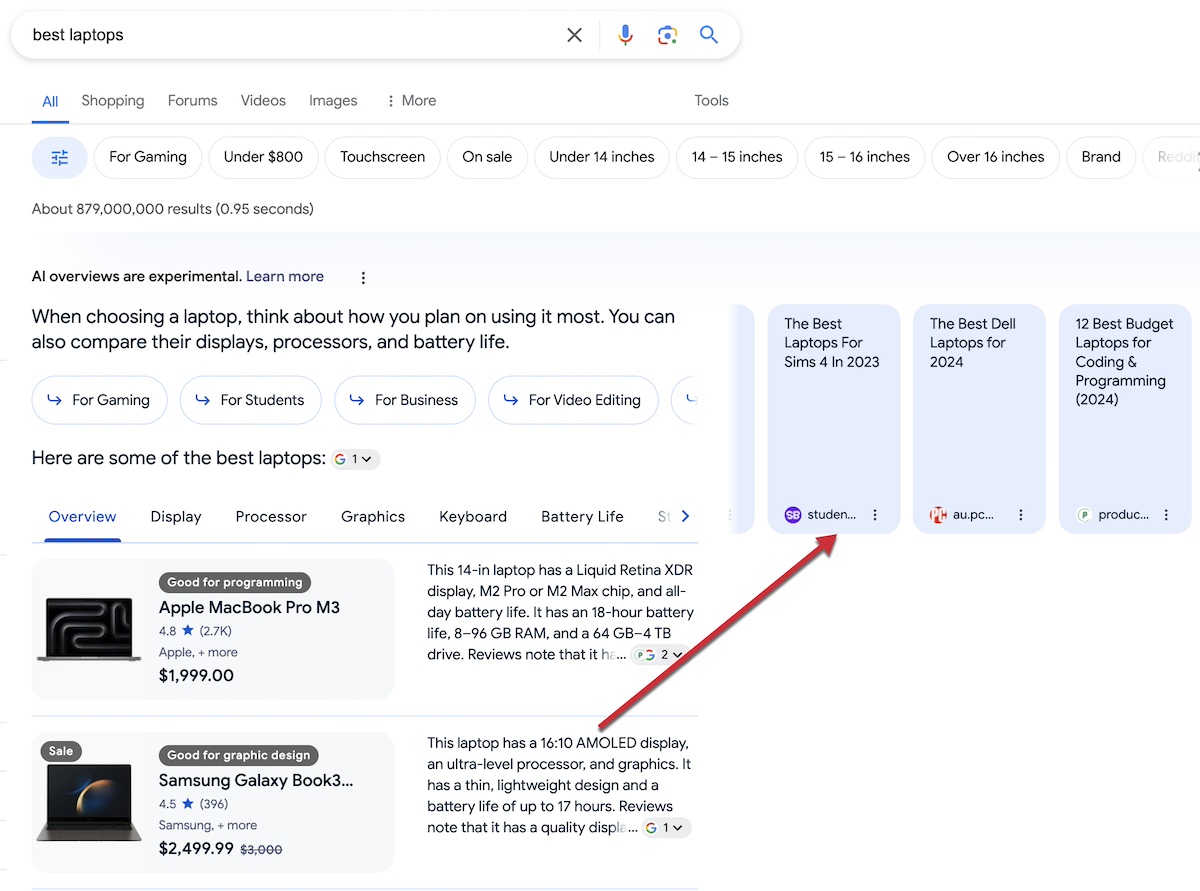
Task: Enable the Touchscreen filter chip
Action: click(x=382, y=157)
